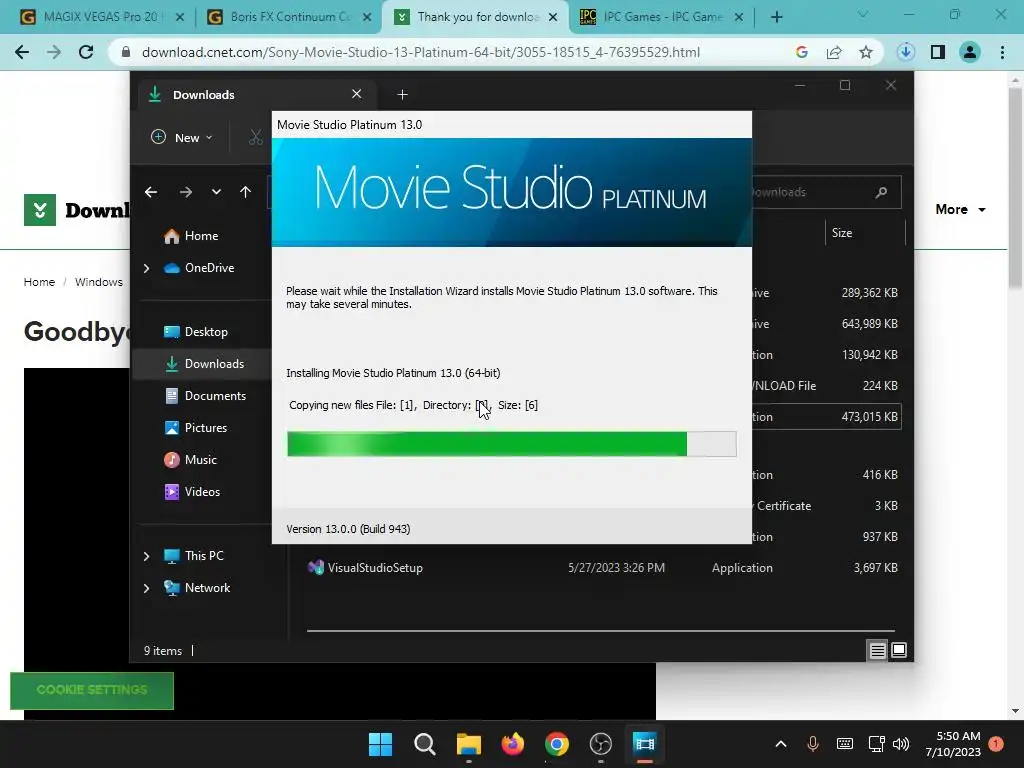Open the Windows Start menu
Screen dimensions: 1024x768
pos(380,744)
